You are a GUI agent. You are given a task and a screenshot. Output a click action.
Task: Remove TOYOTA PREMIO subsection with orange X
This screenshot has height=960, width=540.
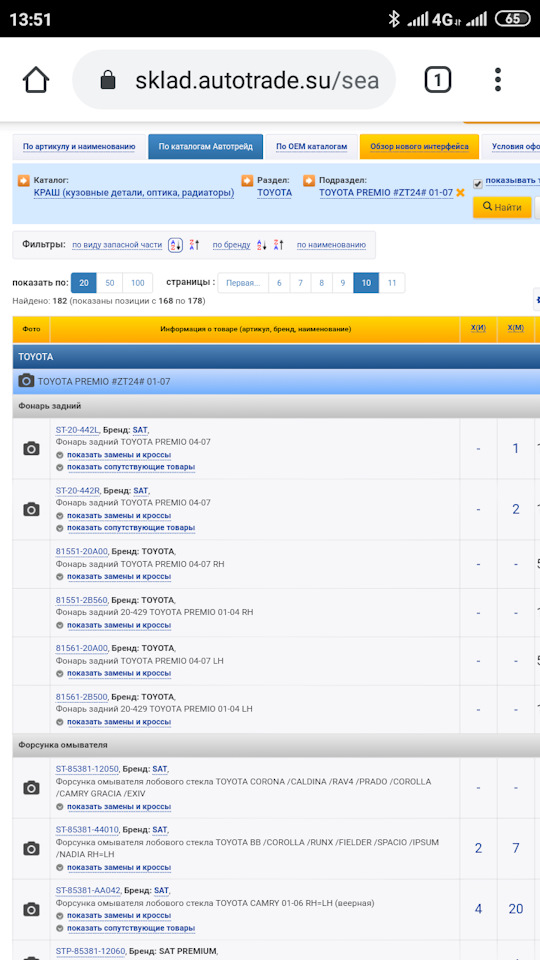point(460,193)
